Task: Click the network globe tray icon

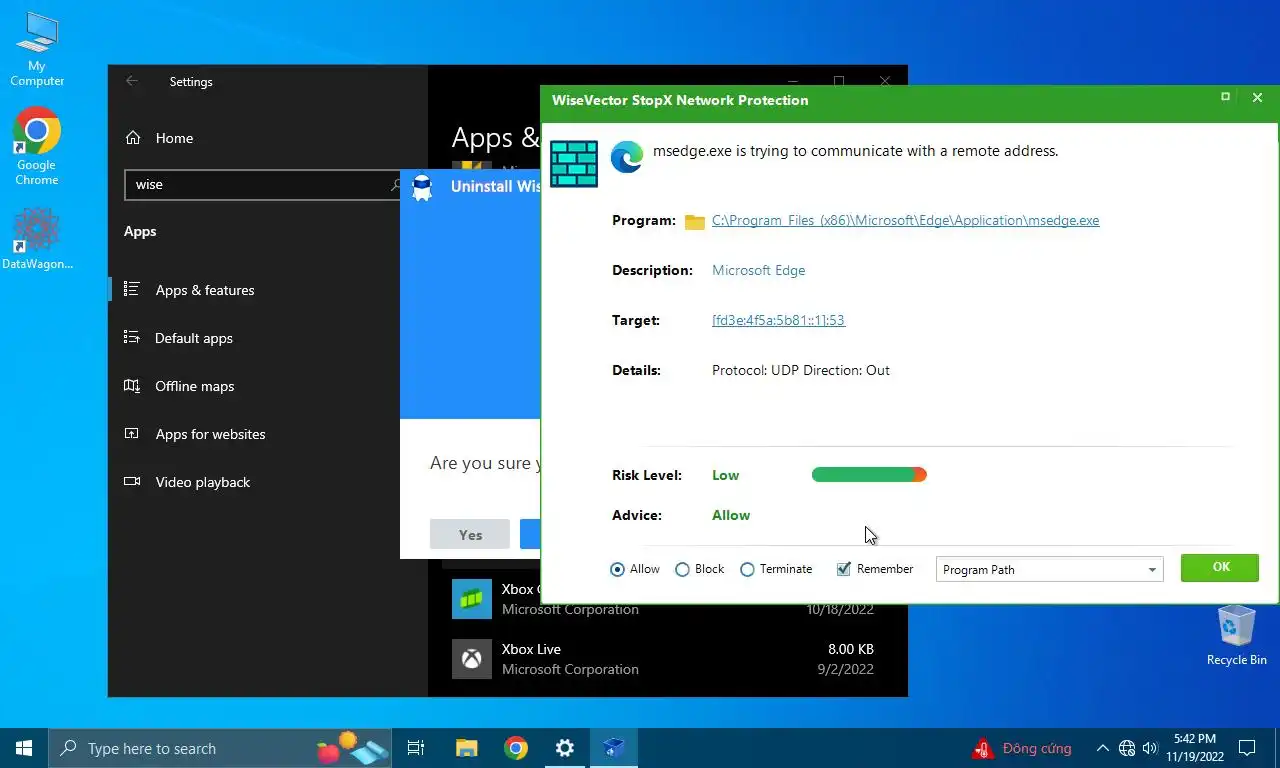Action: [1127, 748]
